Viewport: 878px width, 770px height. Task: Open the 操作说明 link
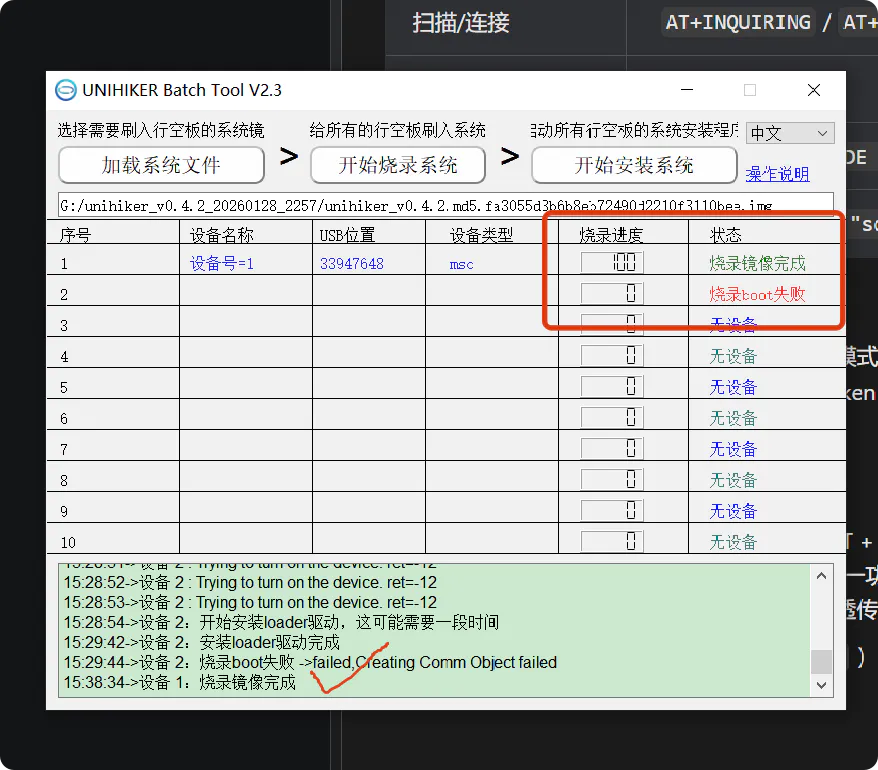(778, 174)
